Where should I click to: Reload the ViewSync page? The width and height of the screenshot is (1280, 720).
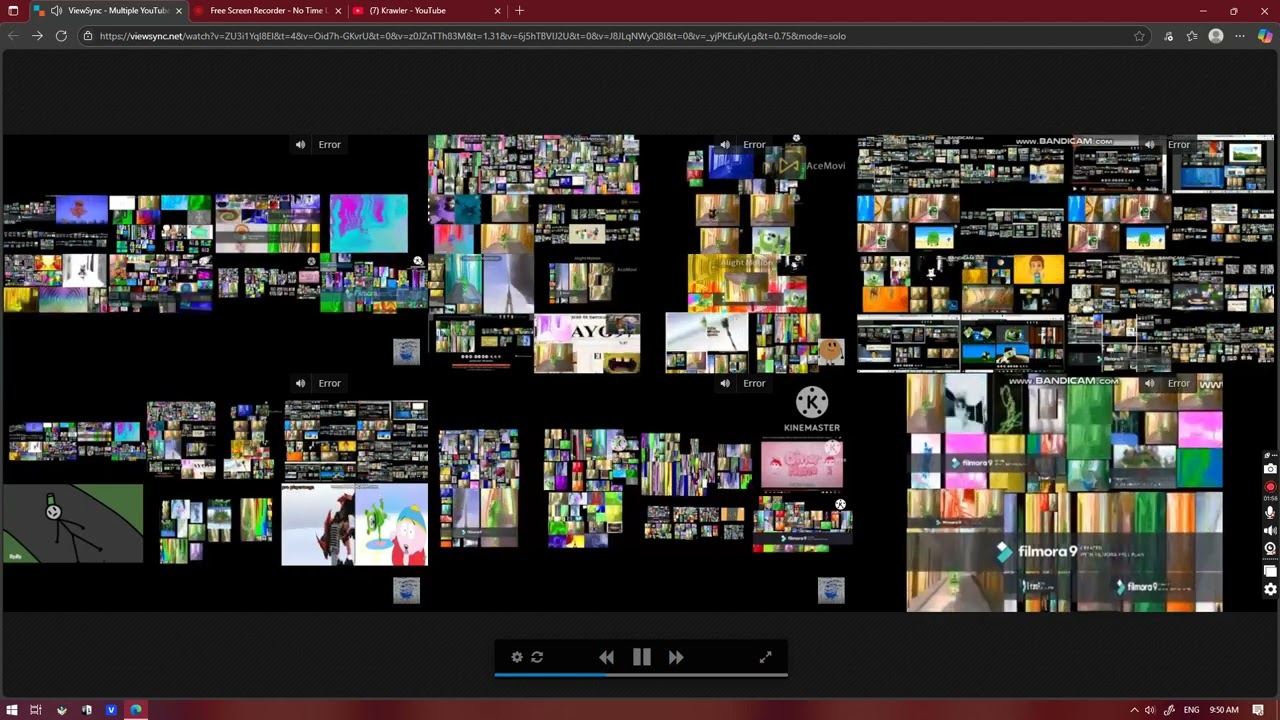click(x=61, y=36)
